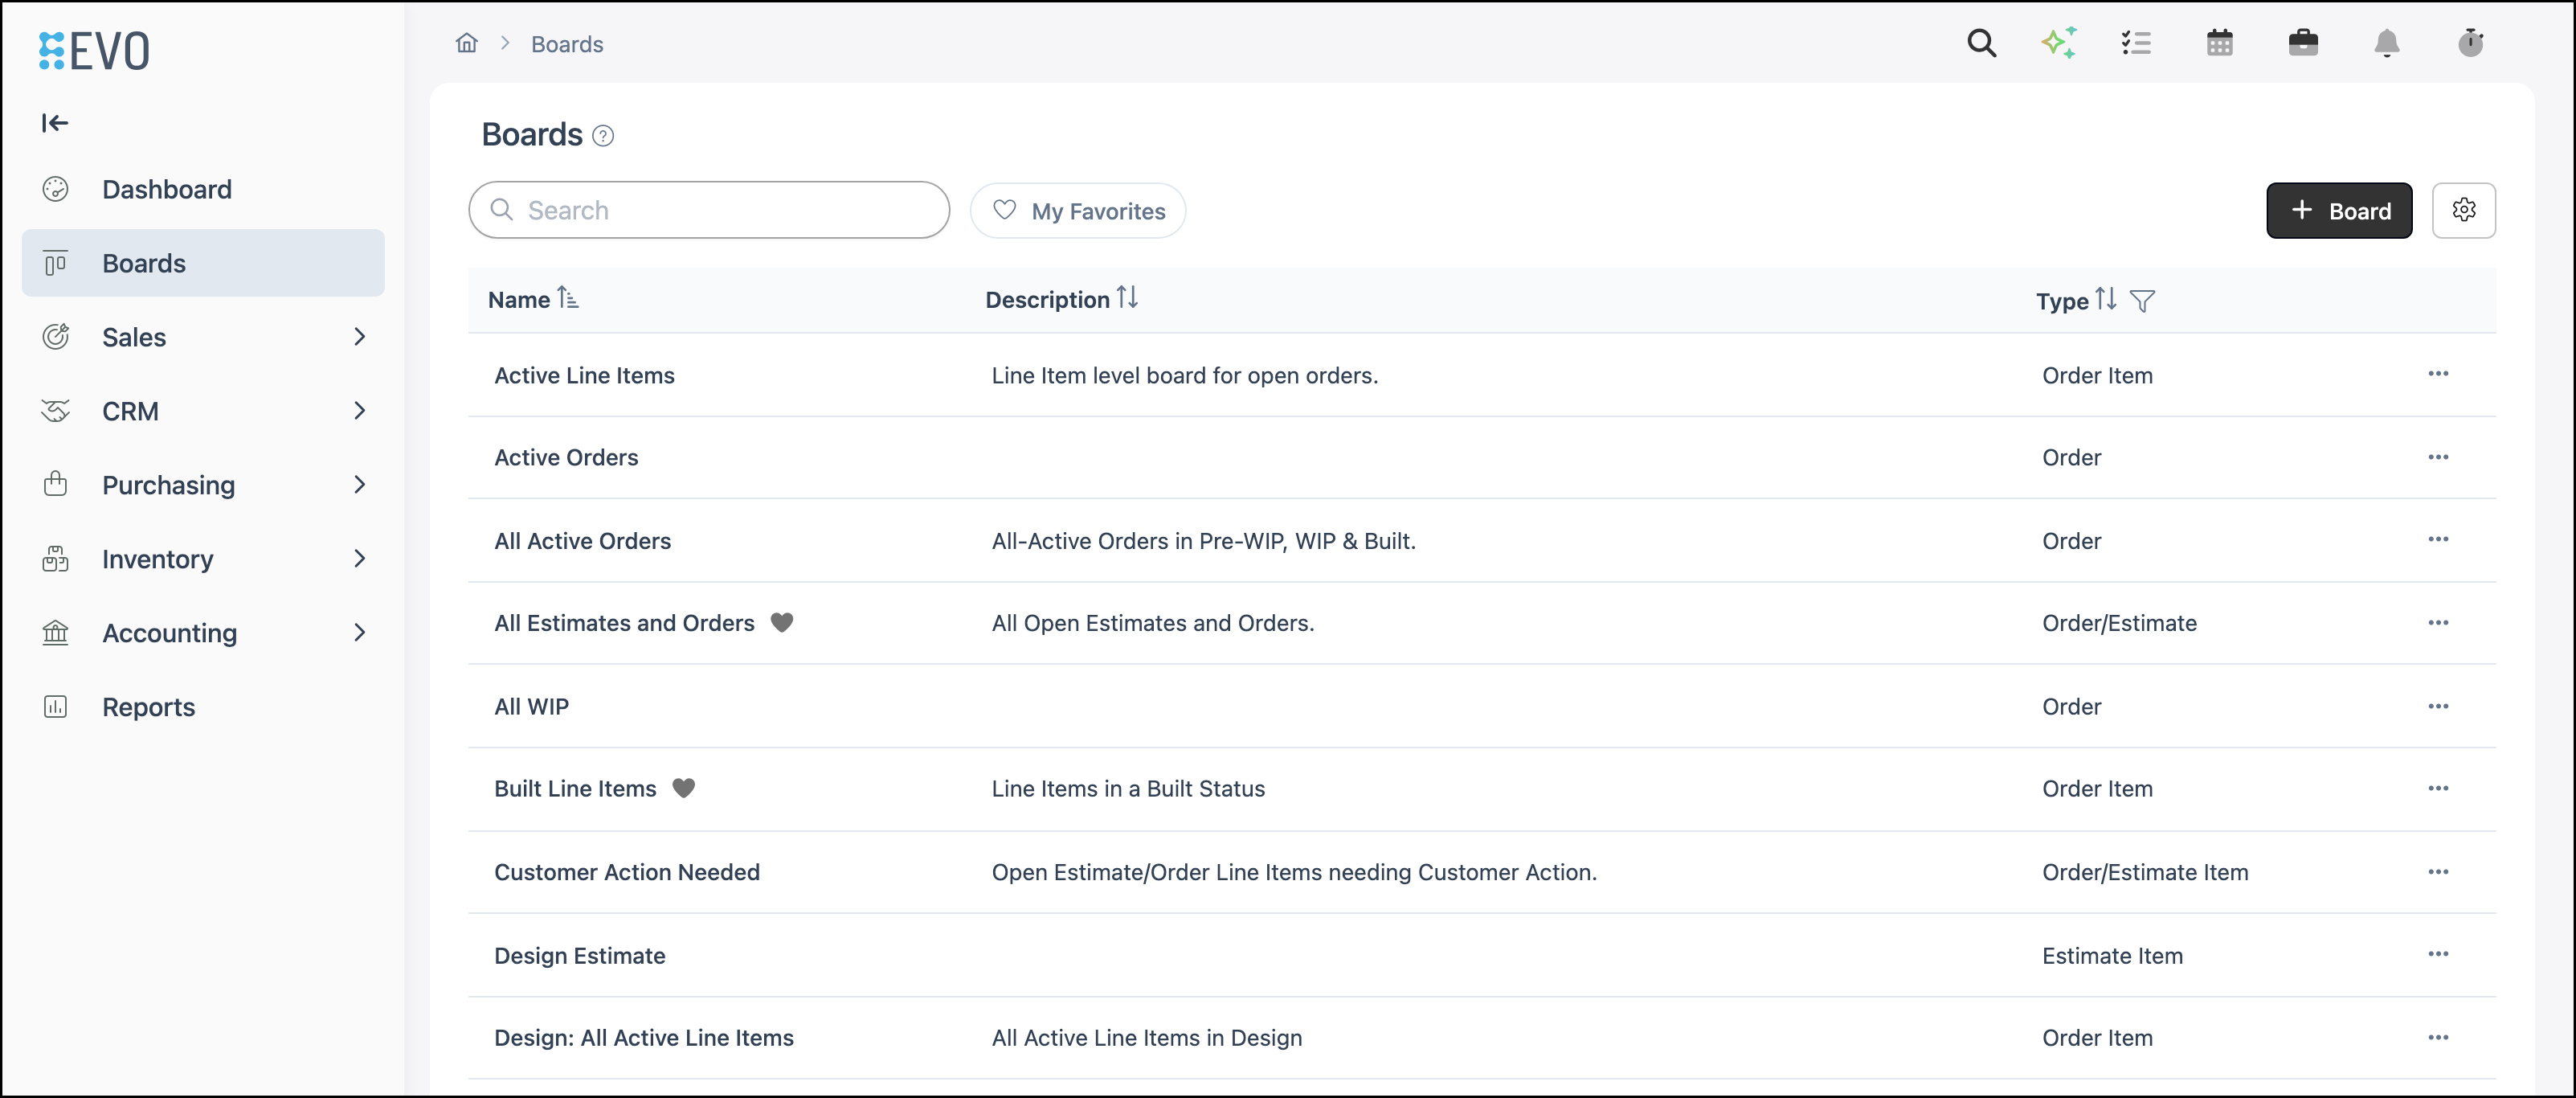The image size is (2576, 1098).
Task: Unfavorite Built Line Items heart
Action: pyautogui.click(x=683, y=789)
